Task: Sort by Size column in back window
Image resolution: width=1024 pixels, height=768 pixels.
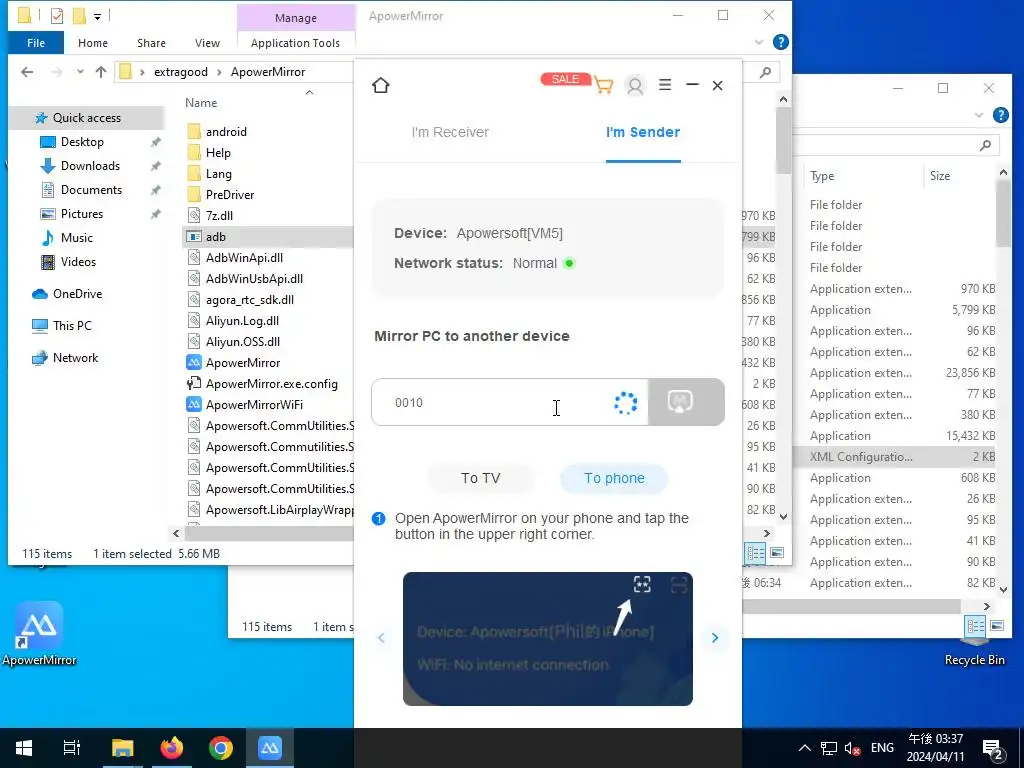Action: coord(940,176)
